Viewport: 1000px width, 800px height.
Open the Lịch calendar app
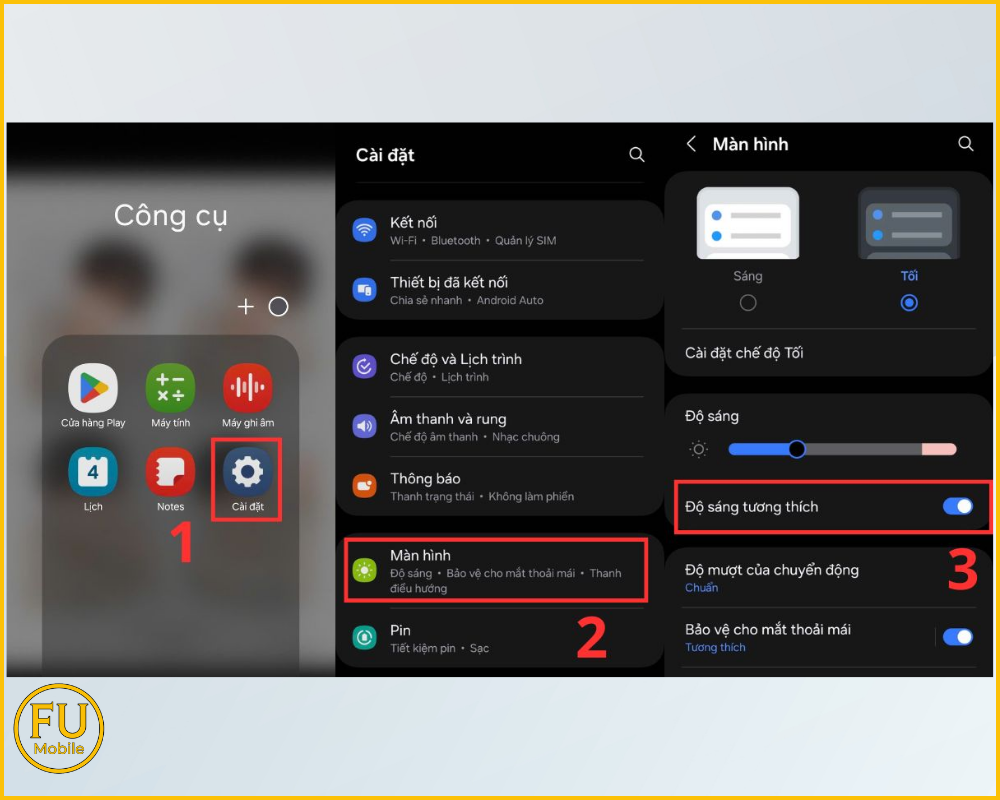93,472
